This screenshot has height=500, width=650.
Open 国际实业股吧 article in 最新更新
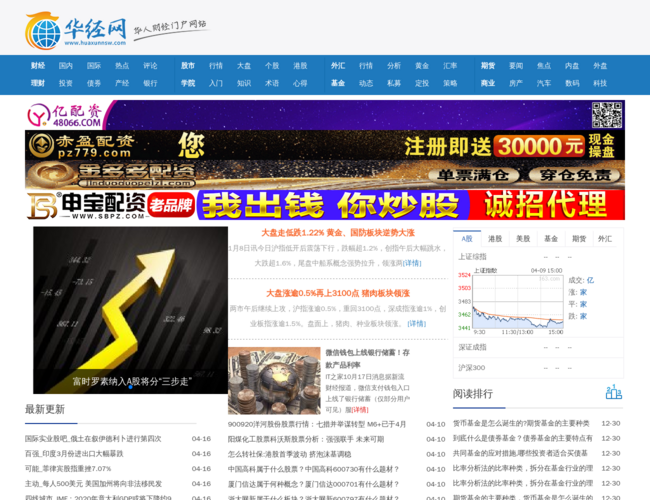(93, 439)
